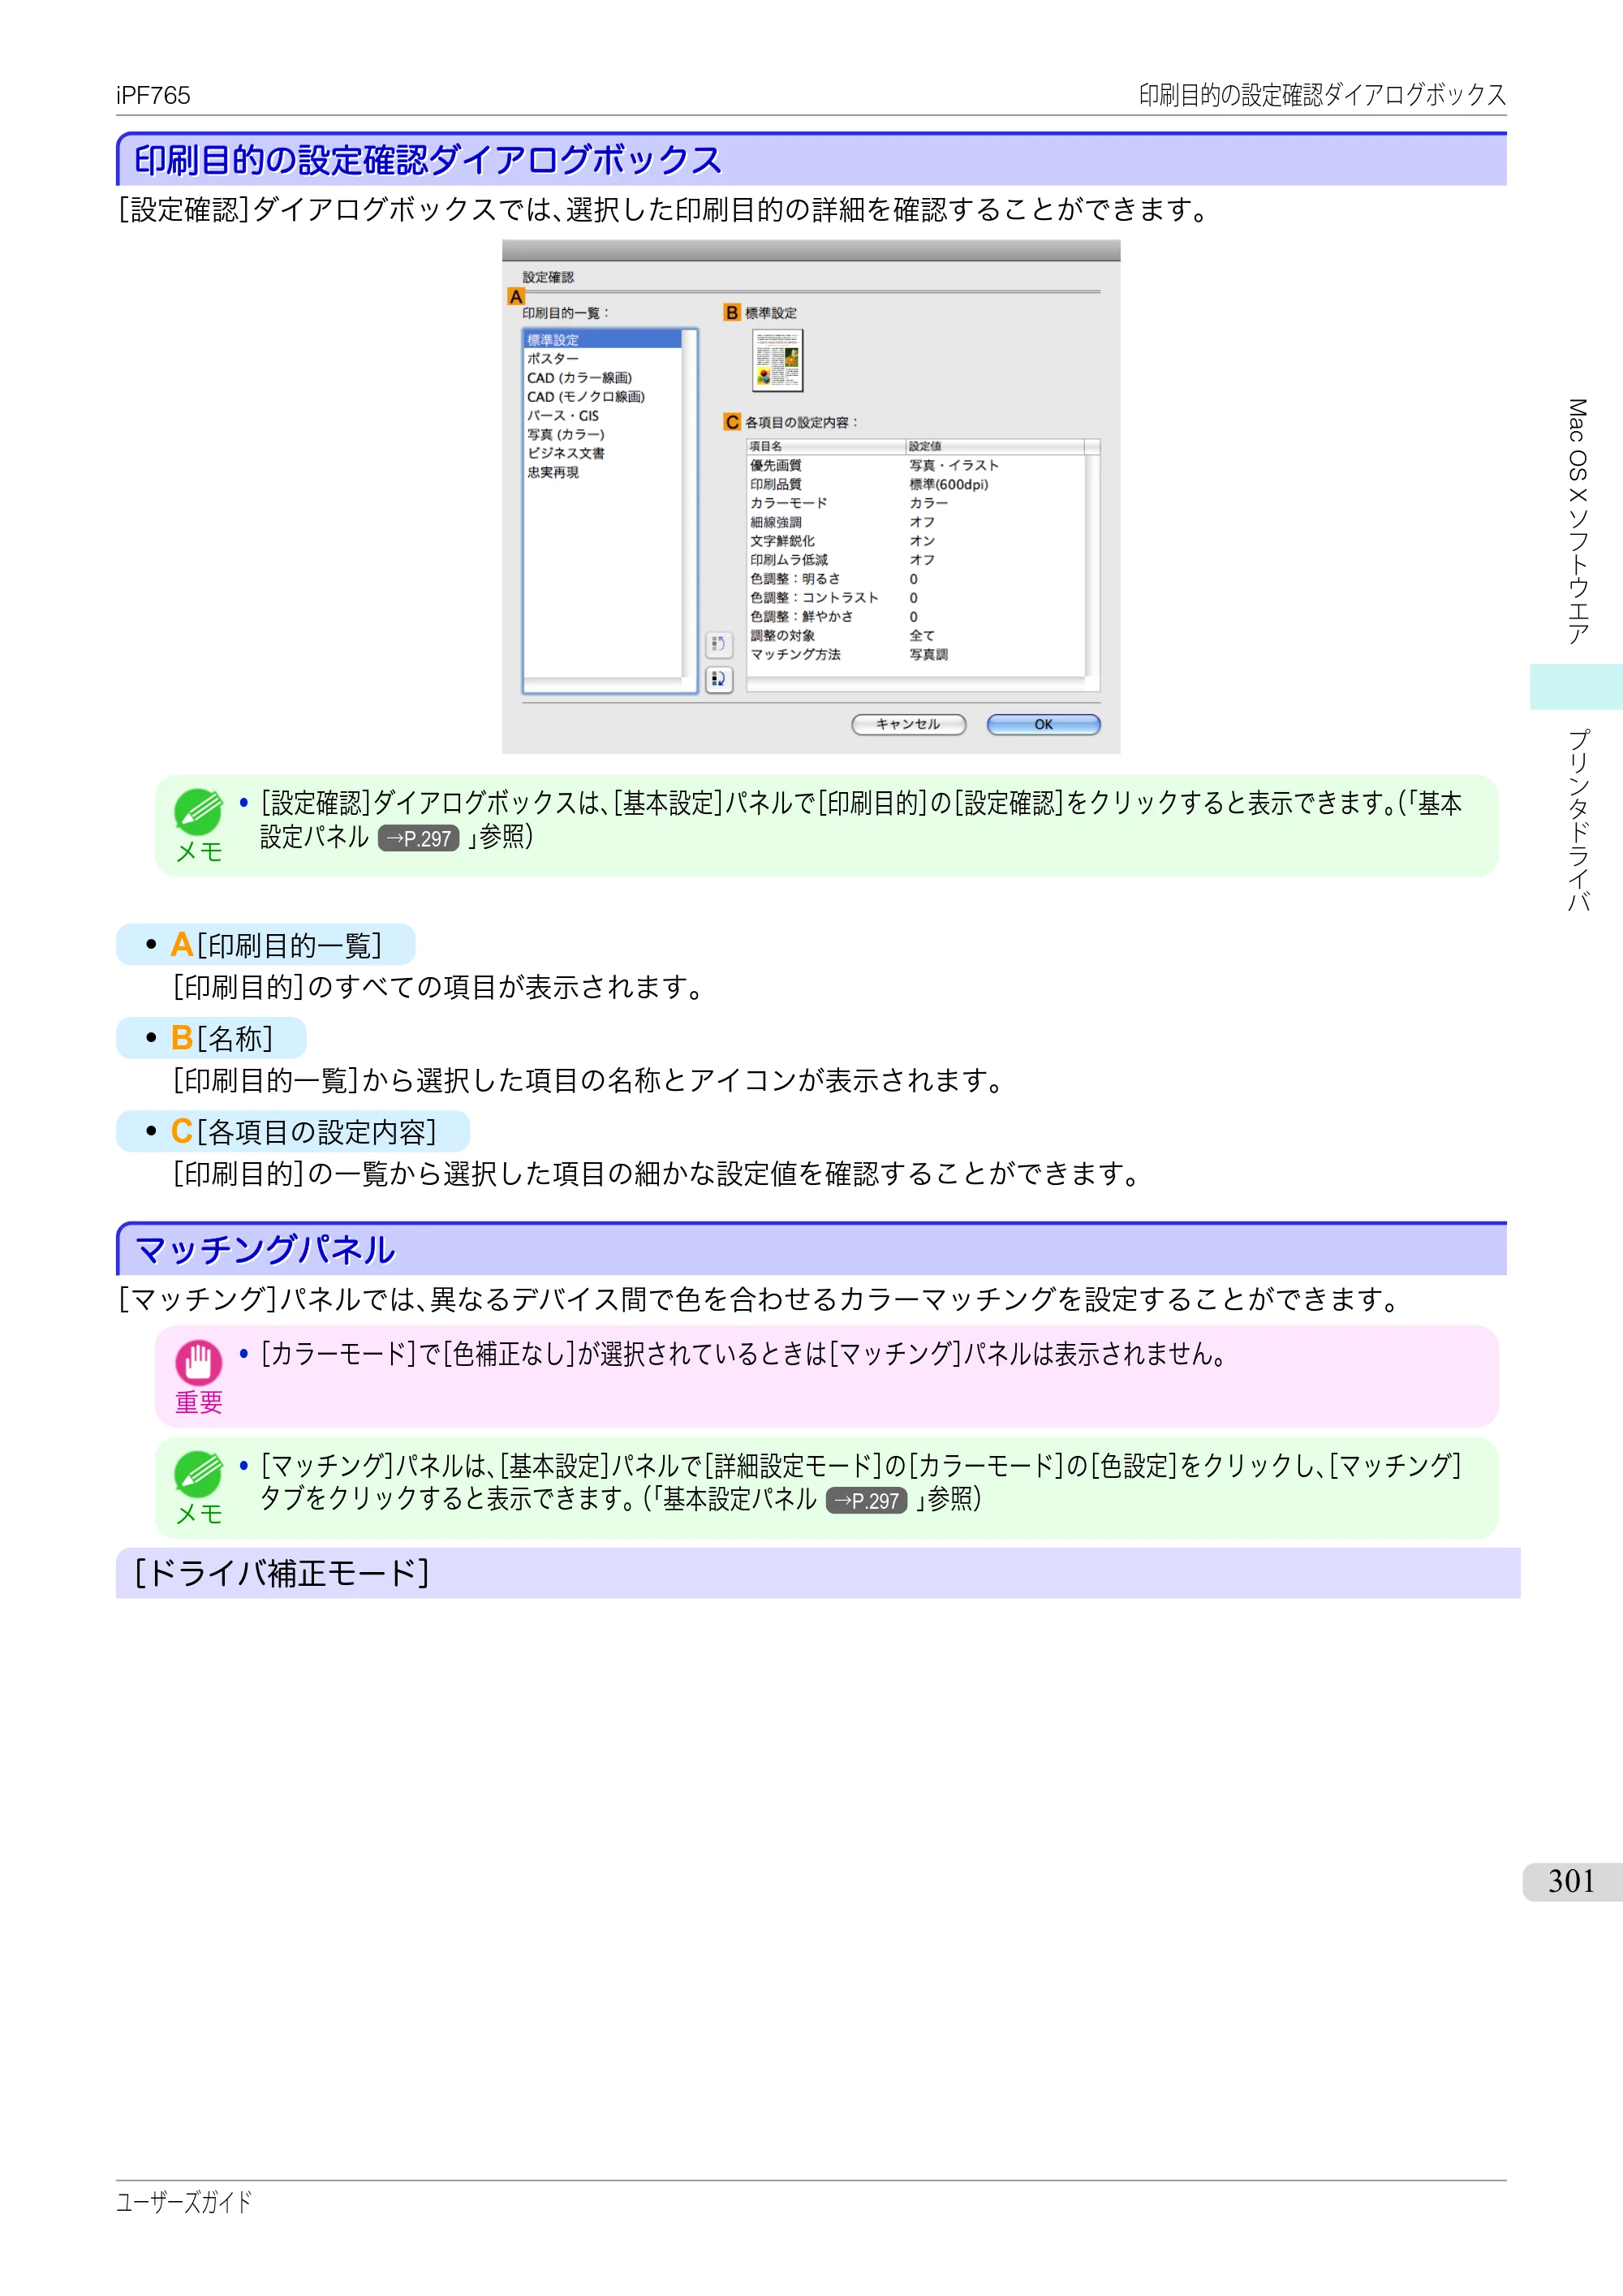Image resolution: width=1623 pixels, height=2296 pixels.
Task: Click the 印刷品質 row name
Action: click(776, 484)
